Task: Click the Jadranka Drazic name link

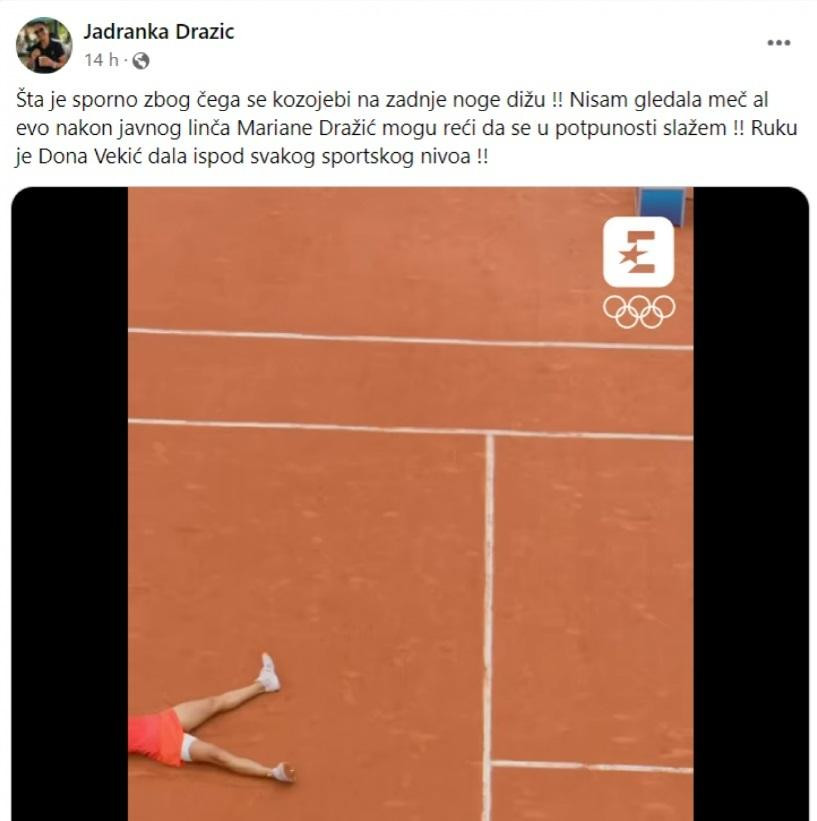Action: (159, 32)
